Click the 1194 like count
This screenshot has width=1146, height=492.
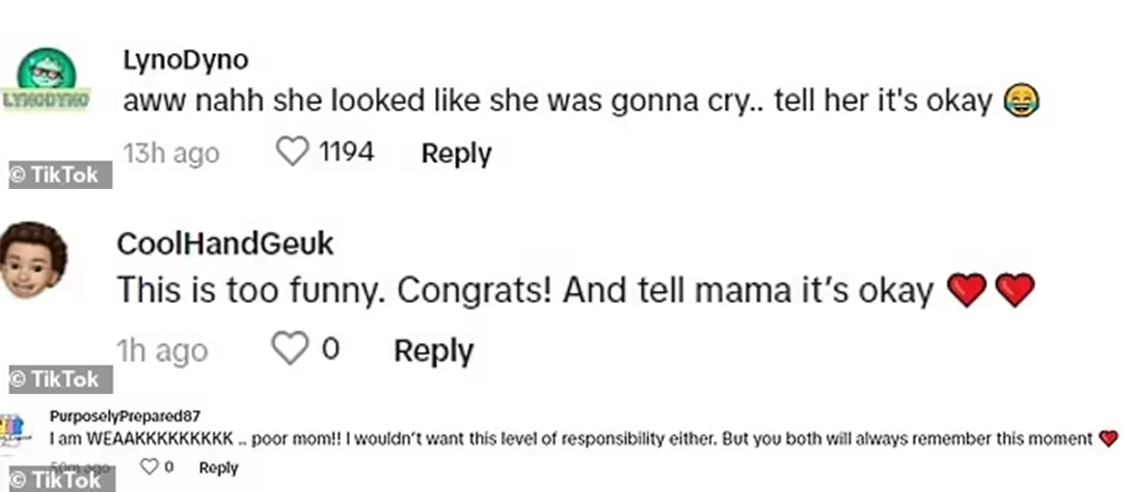click(x=346, y=151)
